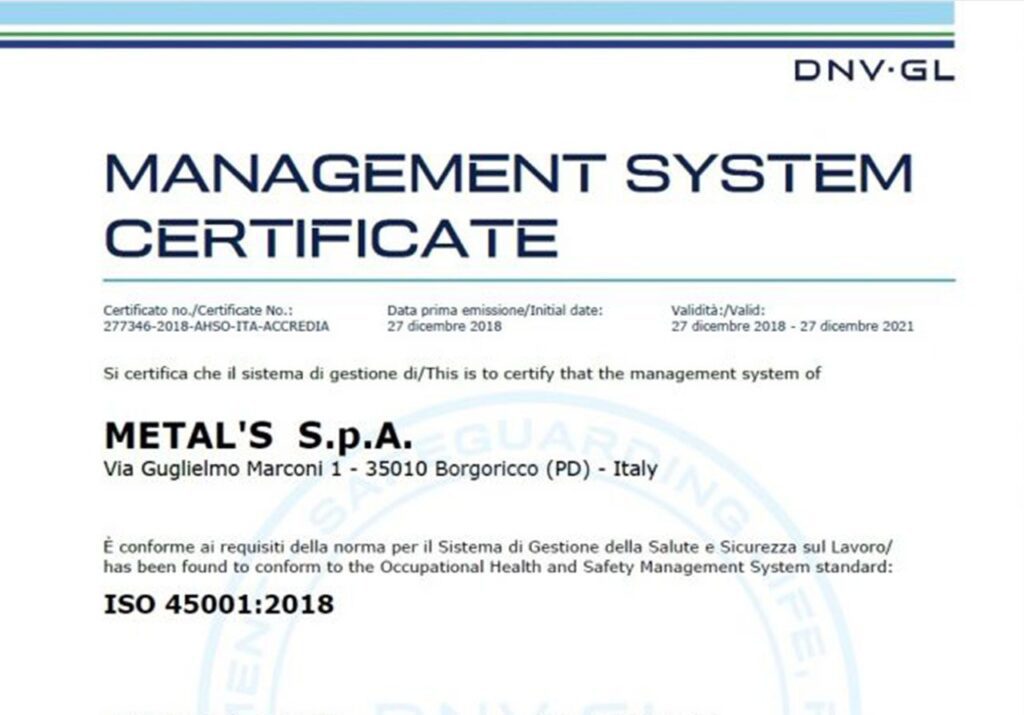Viewport: 1024px width, 715px height.
Task: Select the company name METAL'S S.p.A.
Action: click(260, 436)
